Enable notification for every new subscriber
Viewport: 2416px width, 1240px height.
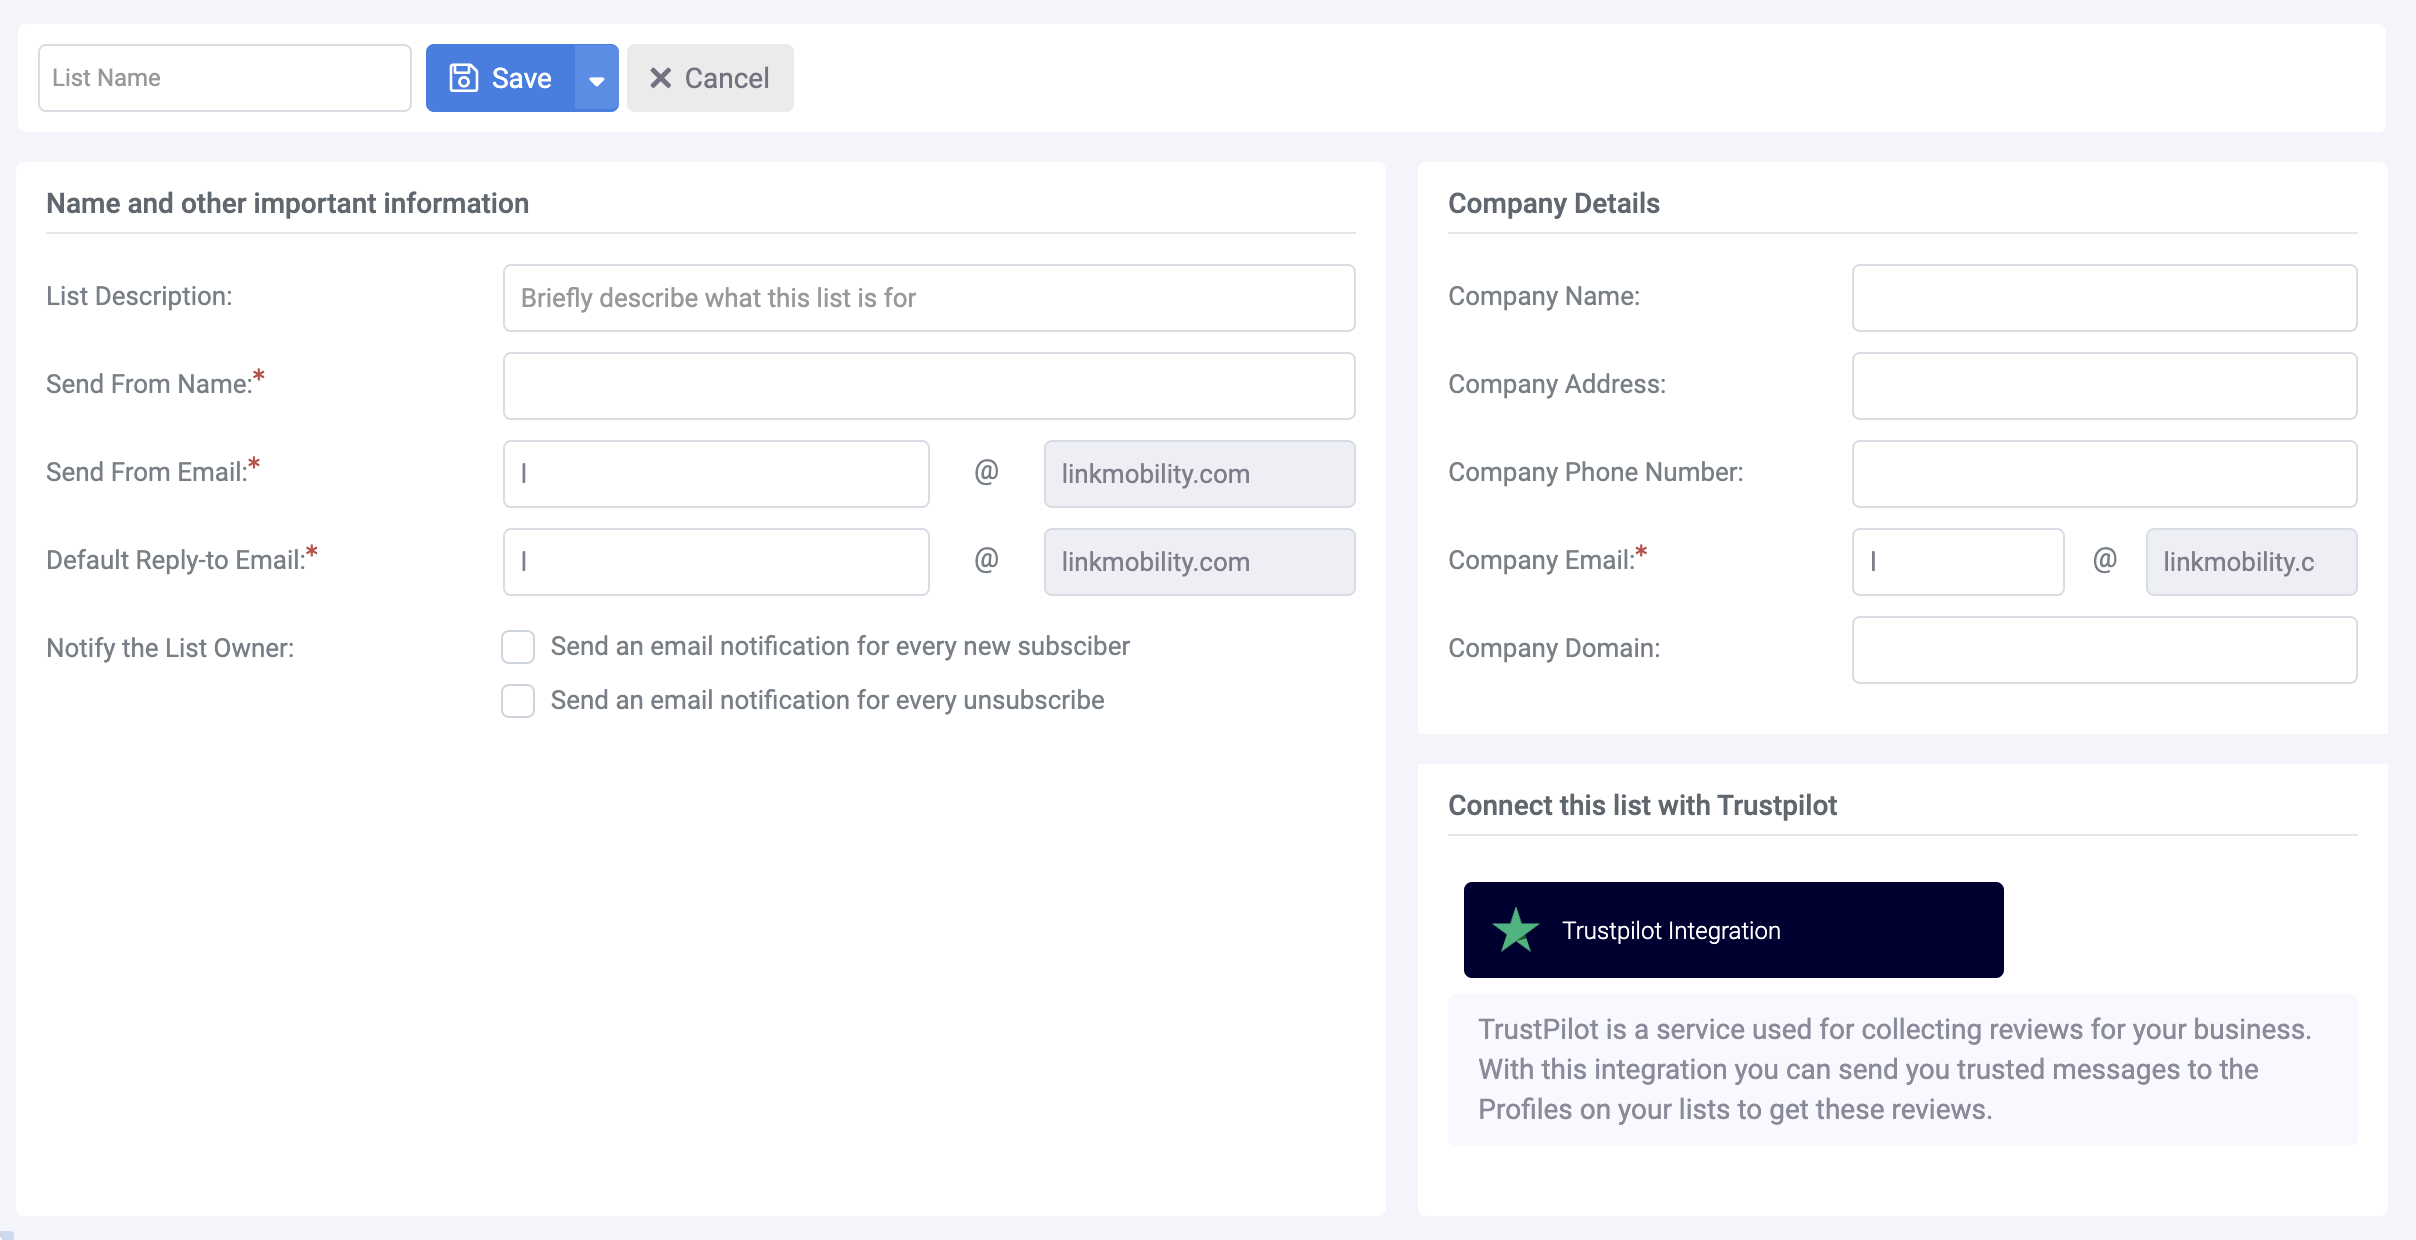518,647
